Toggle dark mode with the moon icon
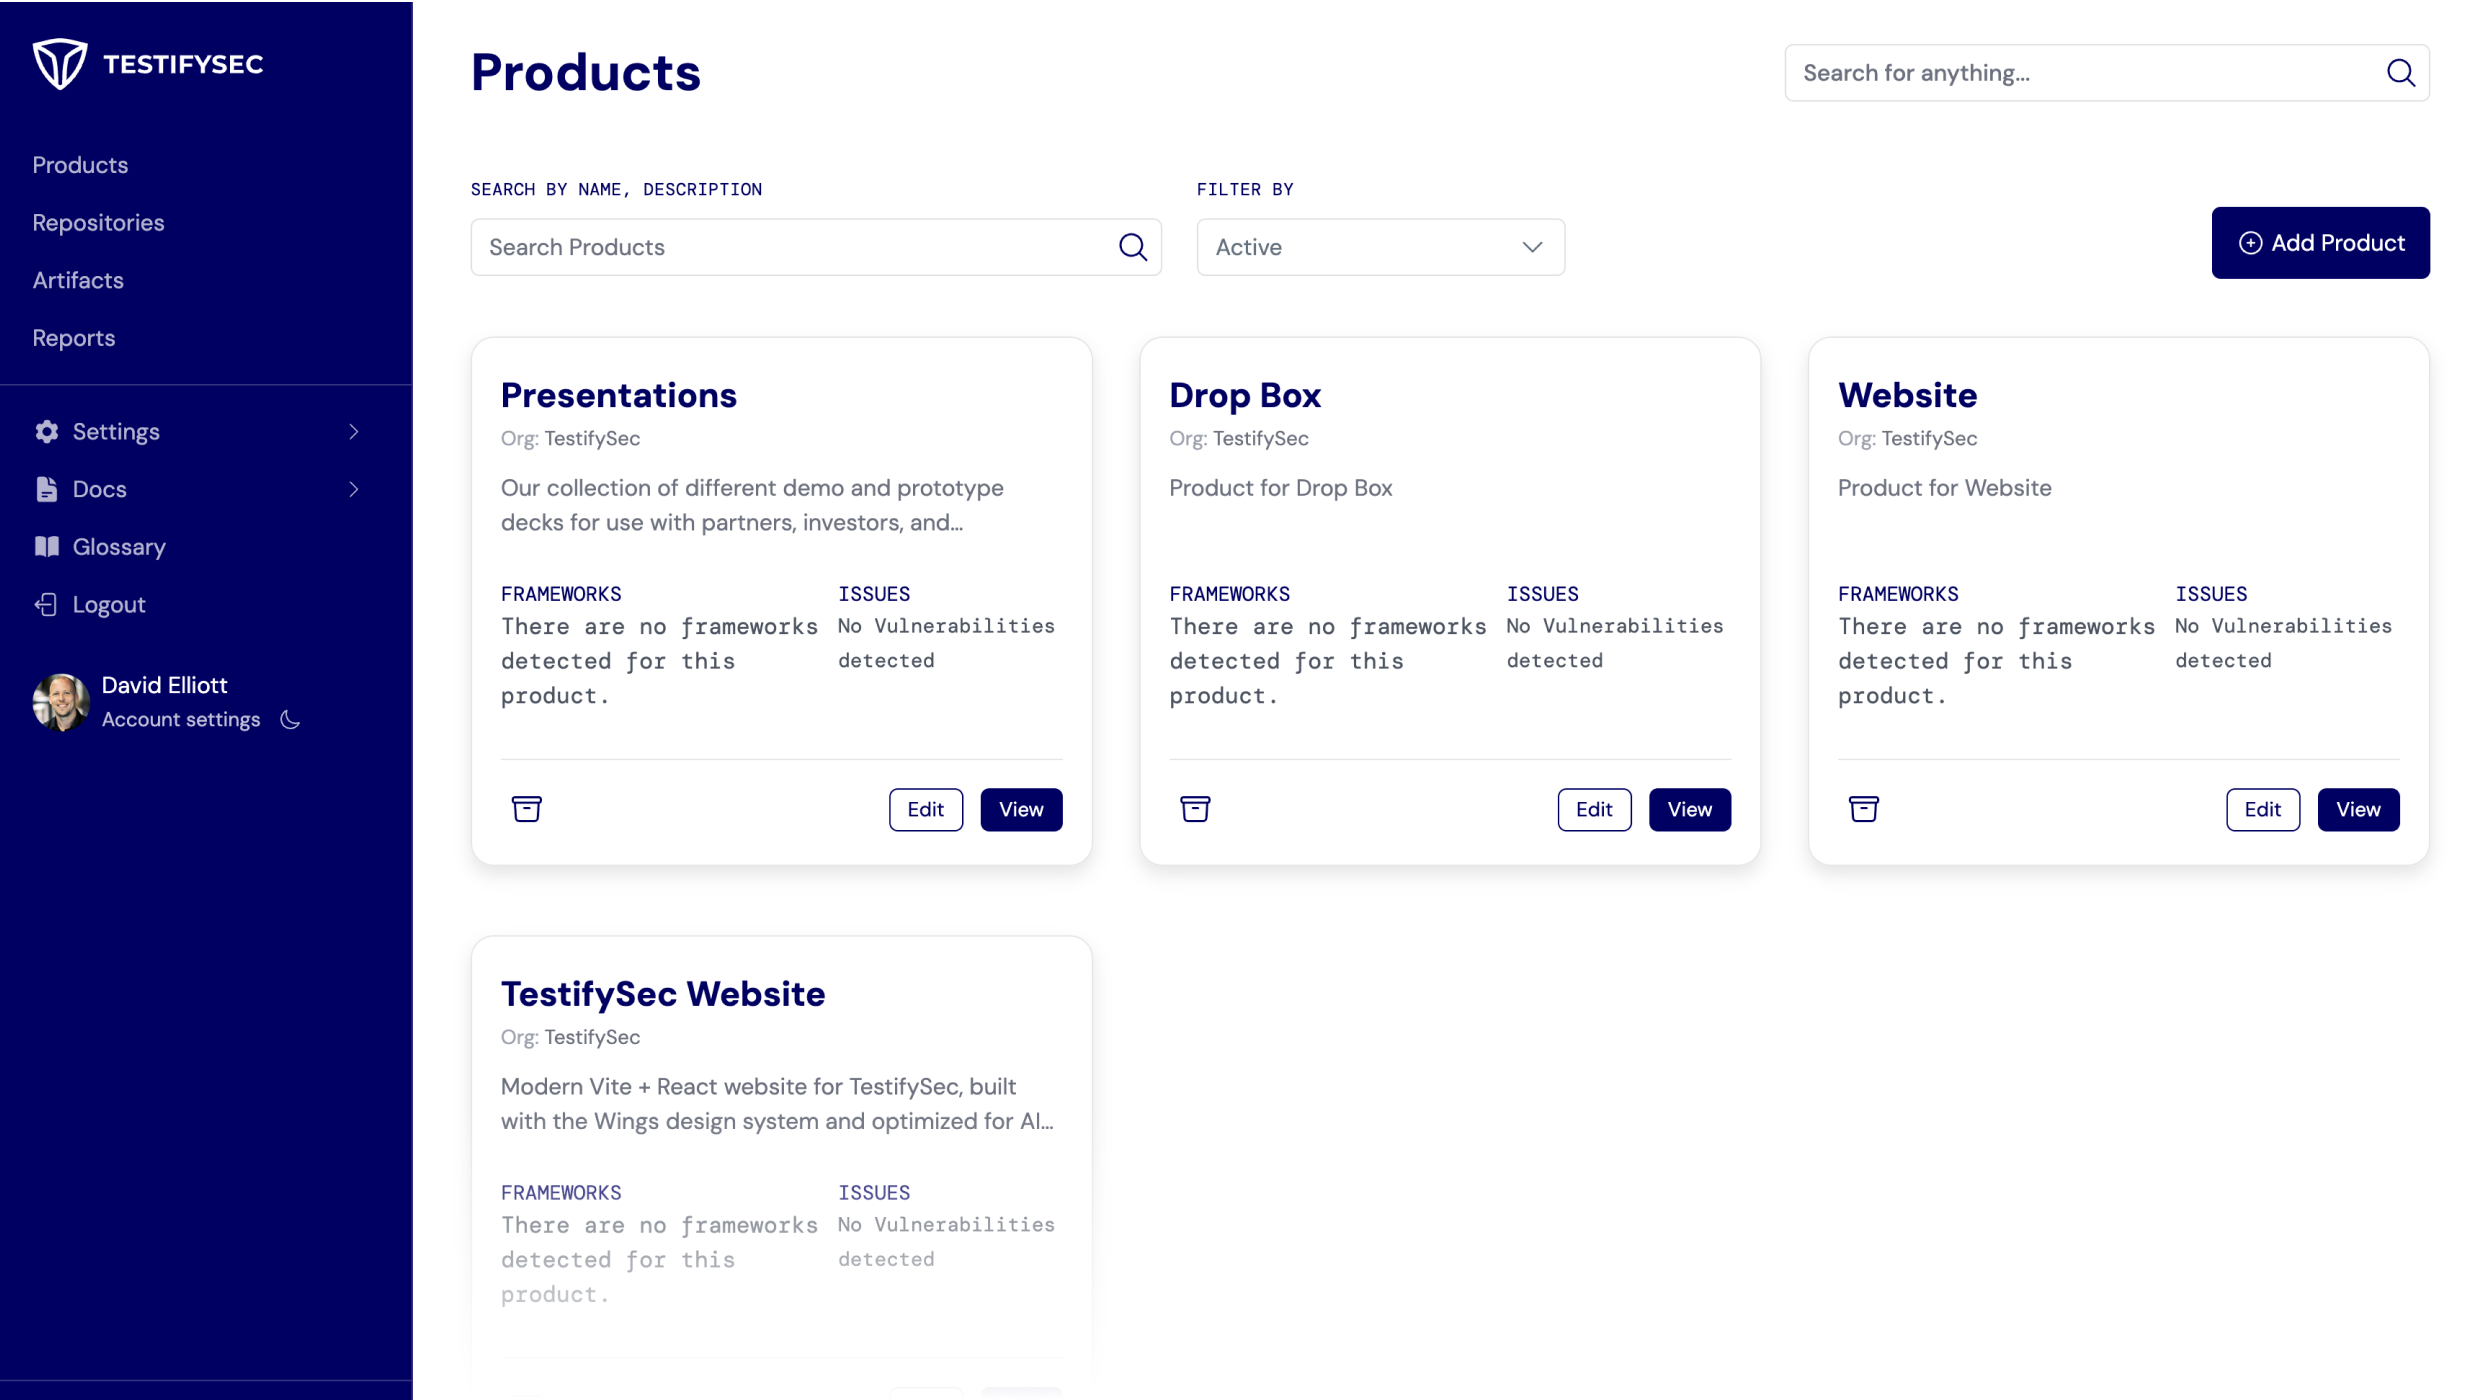The image size is (2488, 1400). pyautogui.click(x=289, y=720)
